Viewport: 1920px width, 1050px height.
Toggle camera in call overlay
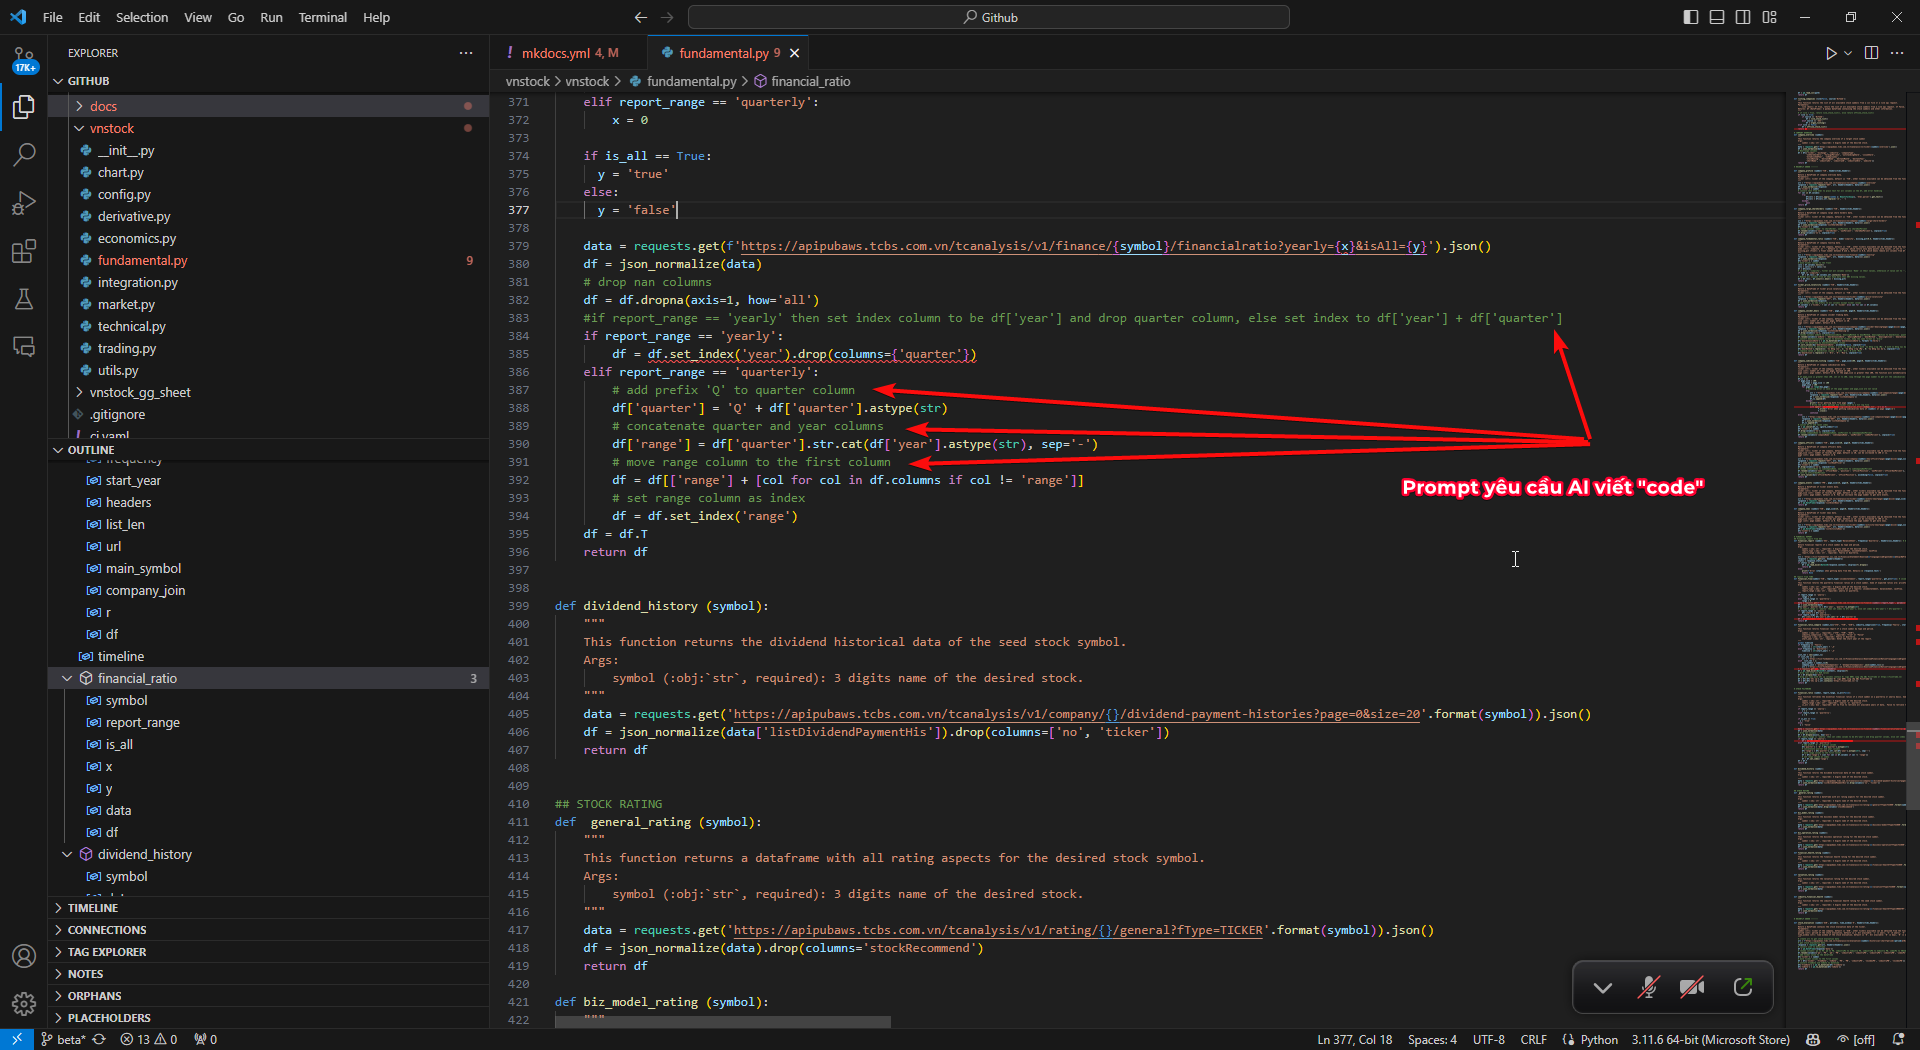click(1692, 987)
